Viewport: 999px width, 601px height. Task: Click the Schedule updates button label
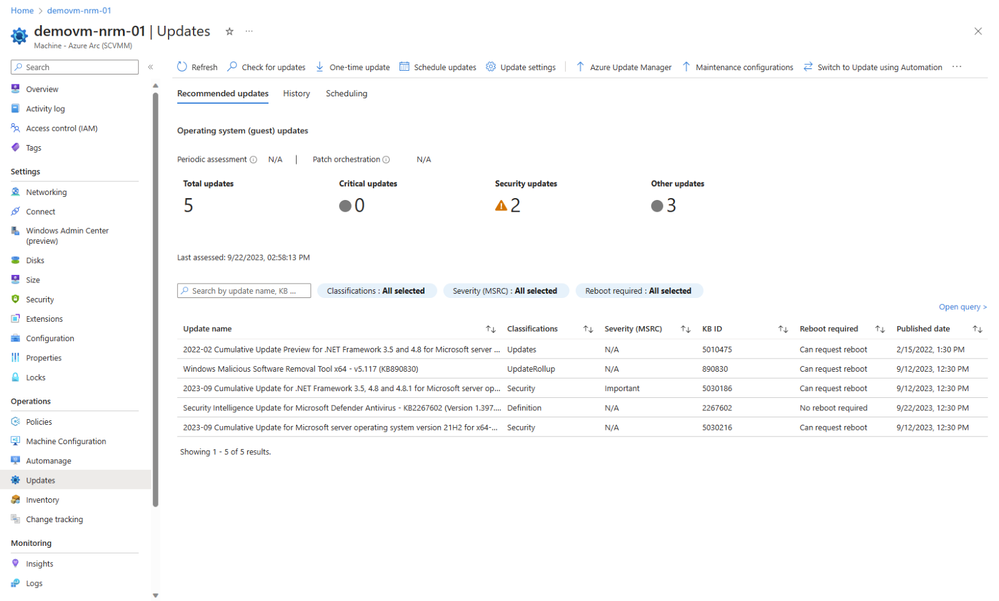pyautogui.click(x=445, y=67)
